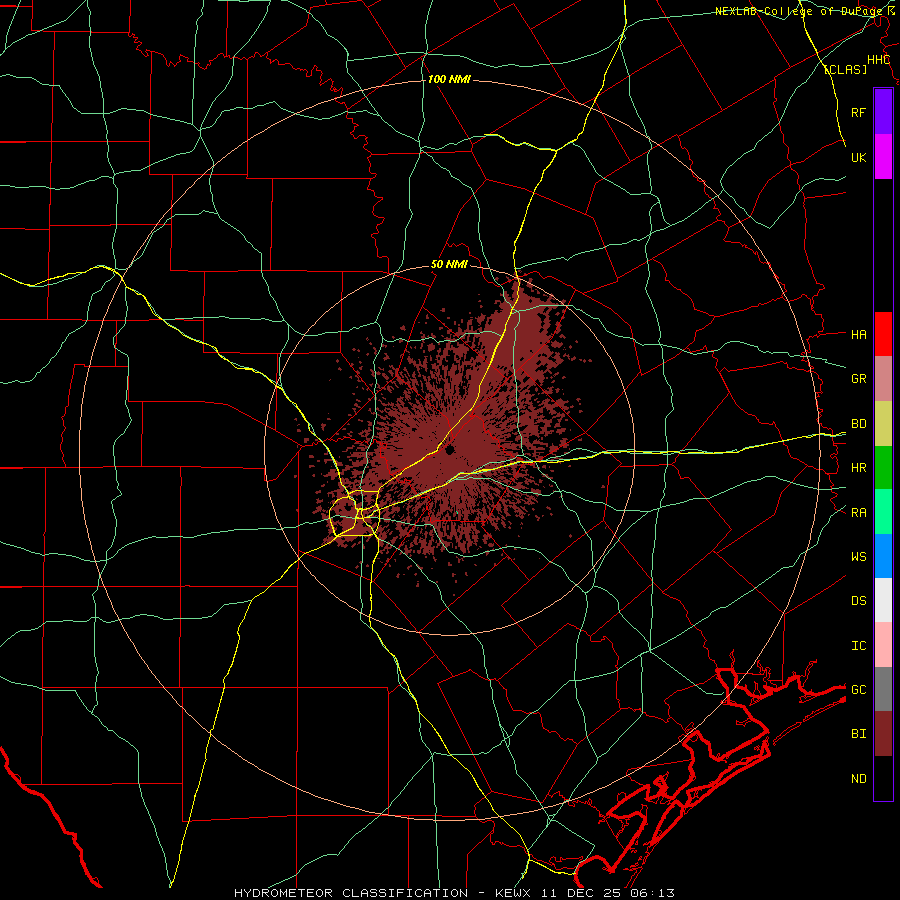This screenshot has height=900, width=900.
Task: Select the red HA legend swatch
Action: coord(883,334)
